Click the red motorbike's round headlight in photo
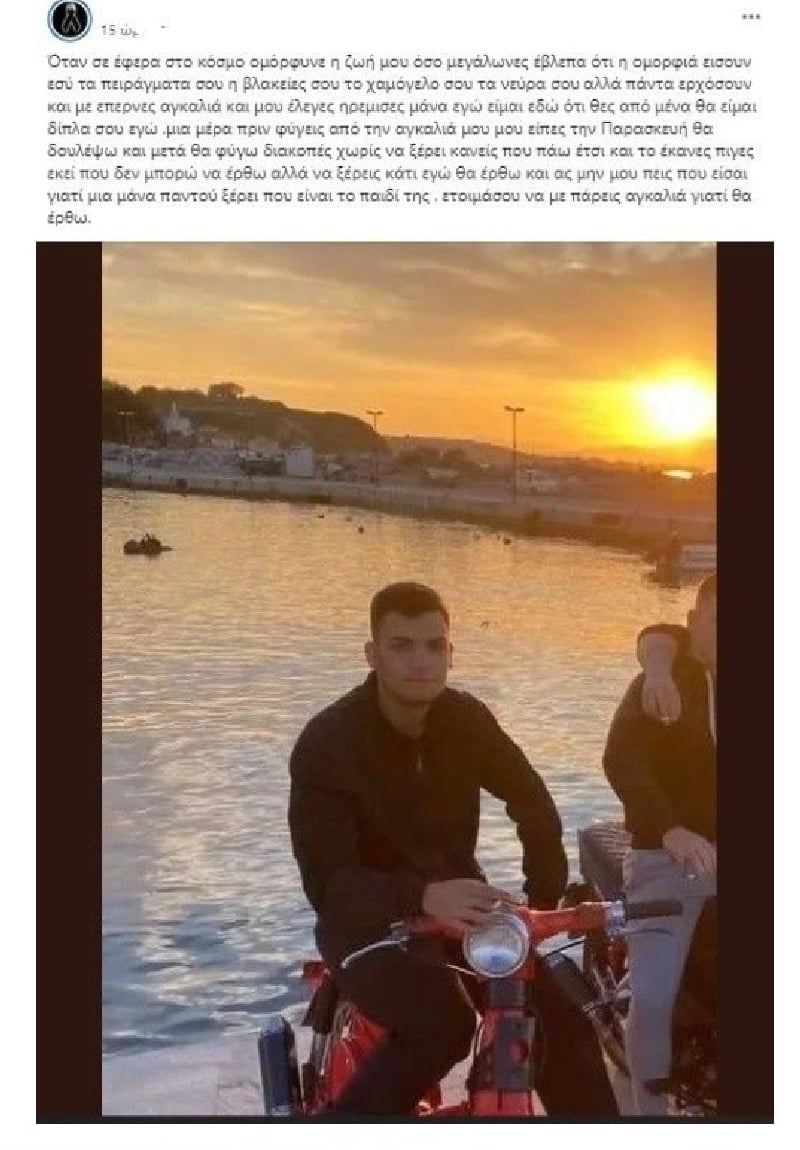This screenshot has height=1150, width=800. point(496,943)
